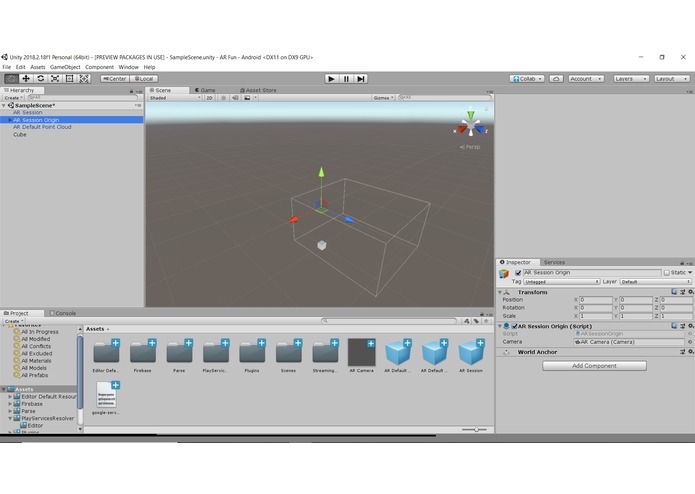Open World Anchor gear menu

tap(691, 352)
